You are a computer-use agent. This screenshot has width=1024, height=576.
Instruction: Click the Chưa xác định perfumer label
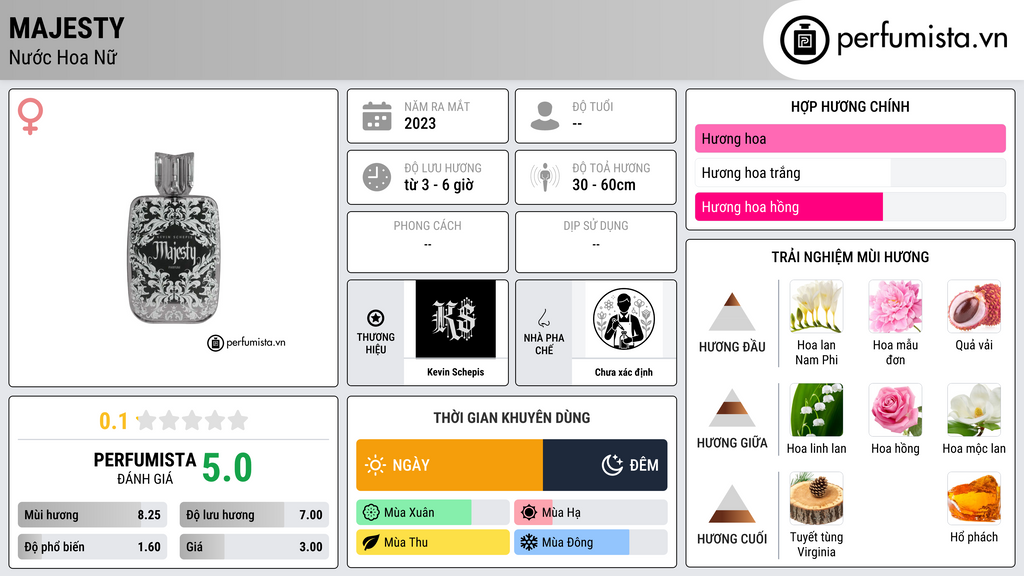click(624, 372)
